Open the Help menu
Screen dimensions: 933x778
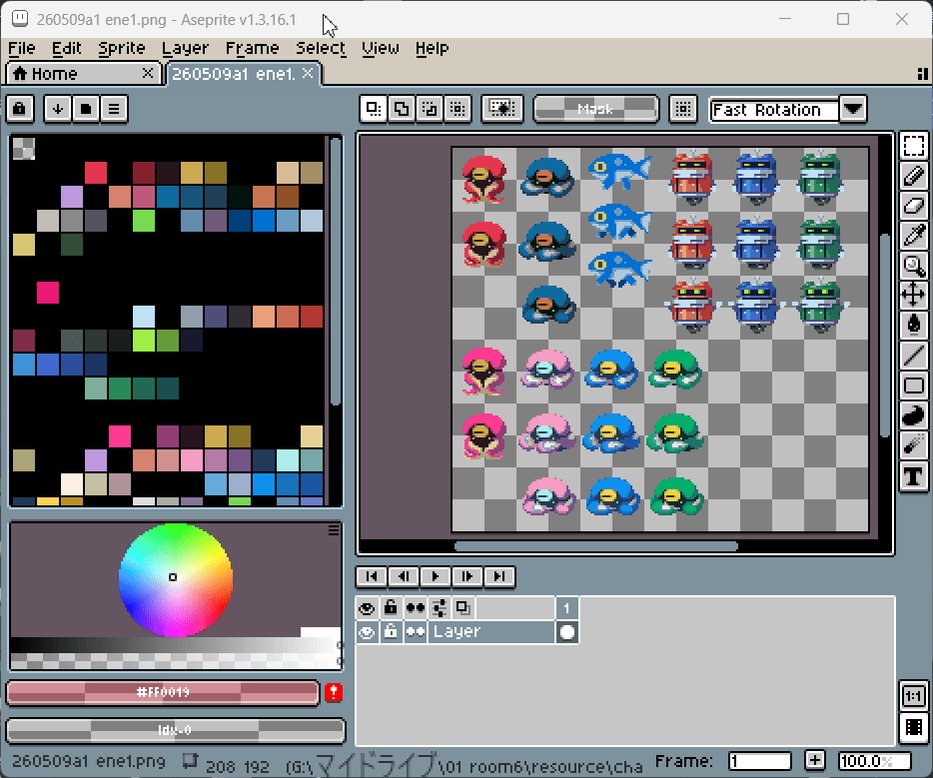[432, 48]
